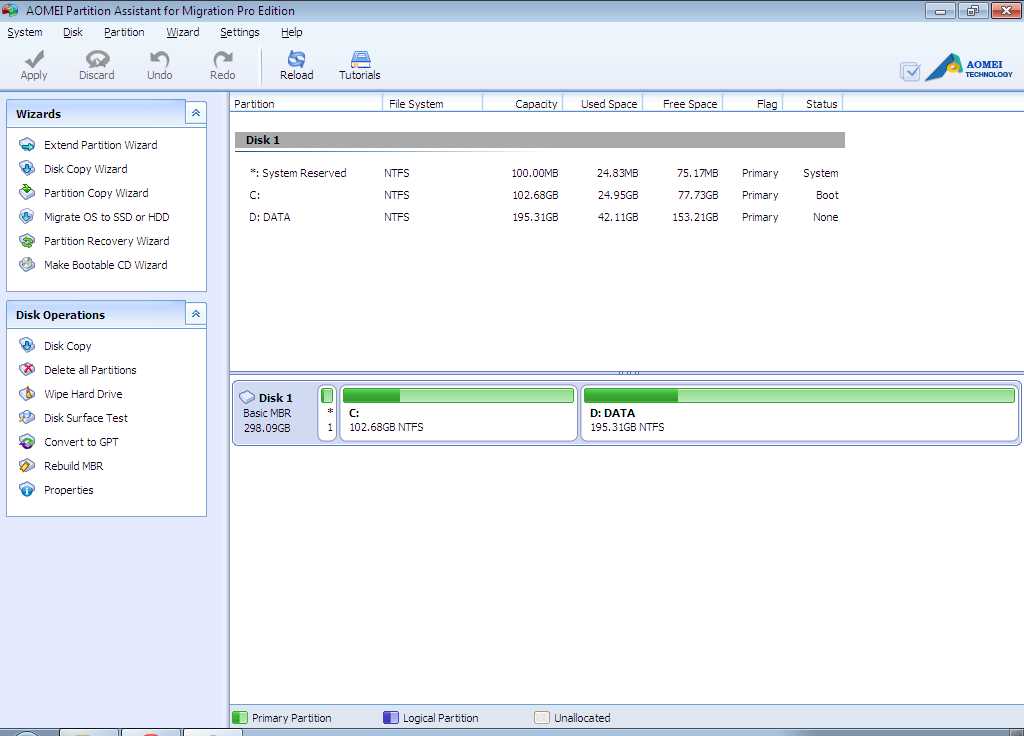Viewport: 1024px width, 736px height.
Task: Click the Partition Copy Wizard icon
Action: 27,192
